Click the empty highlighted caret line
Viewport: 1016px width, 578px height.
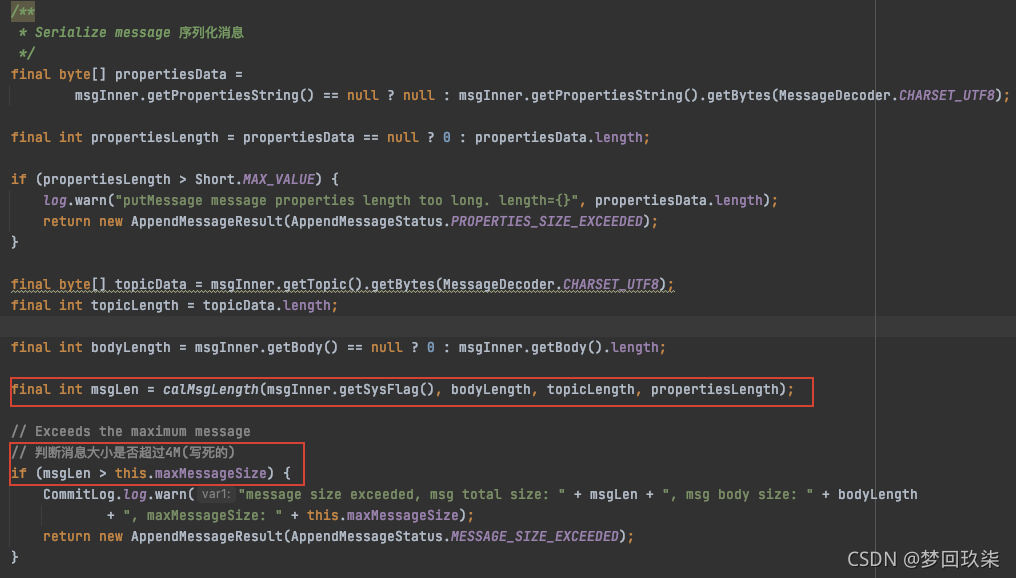[x=508, y=327]
